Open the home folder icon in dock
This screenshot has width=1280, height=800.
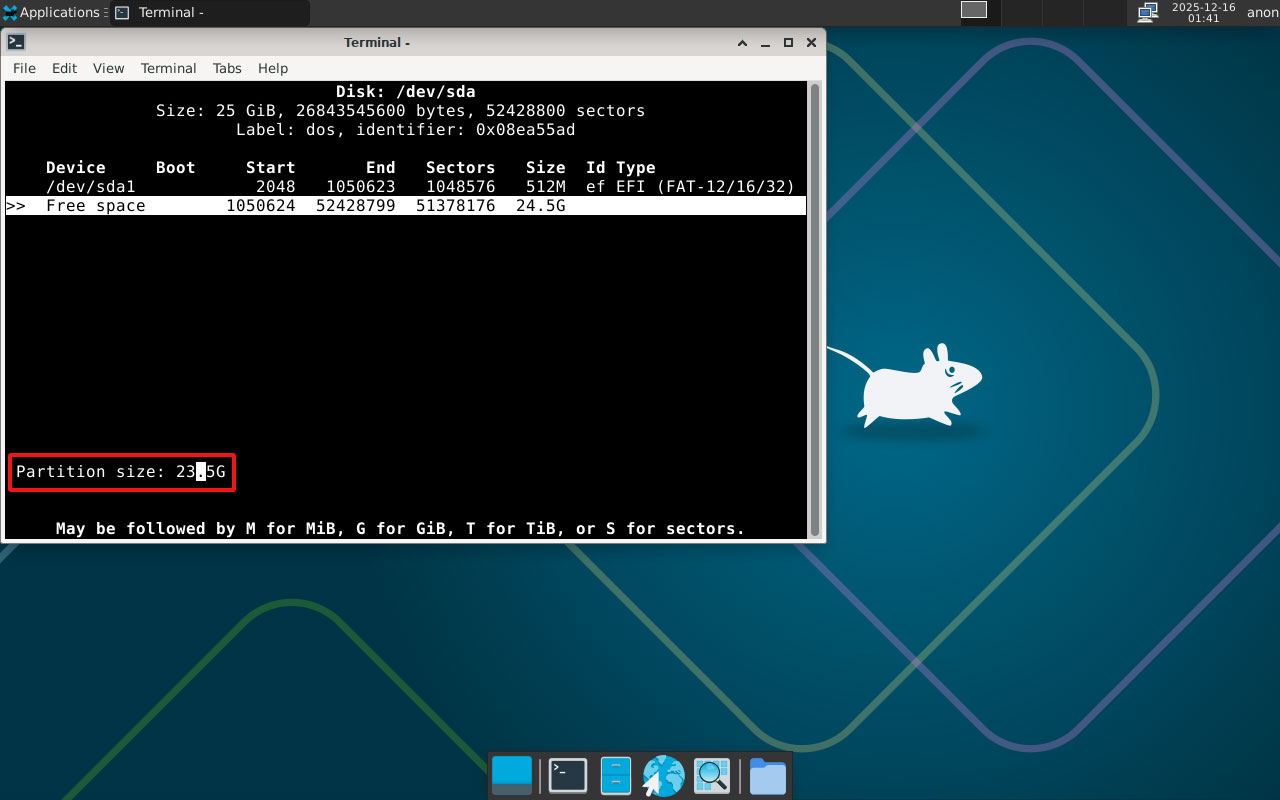click(x=767, y=775)
